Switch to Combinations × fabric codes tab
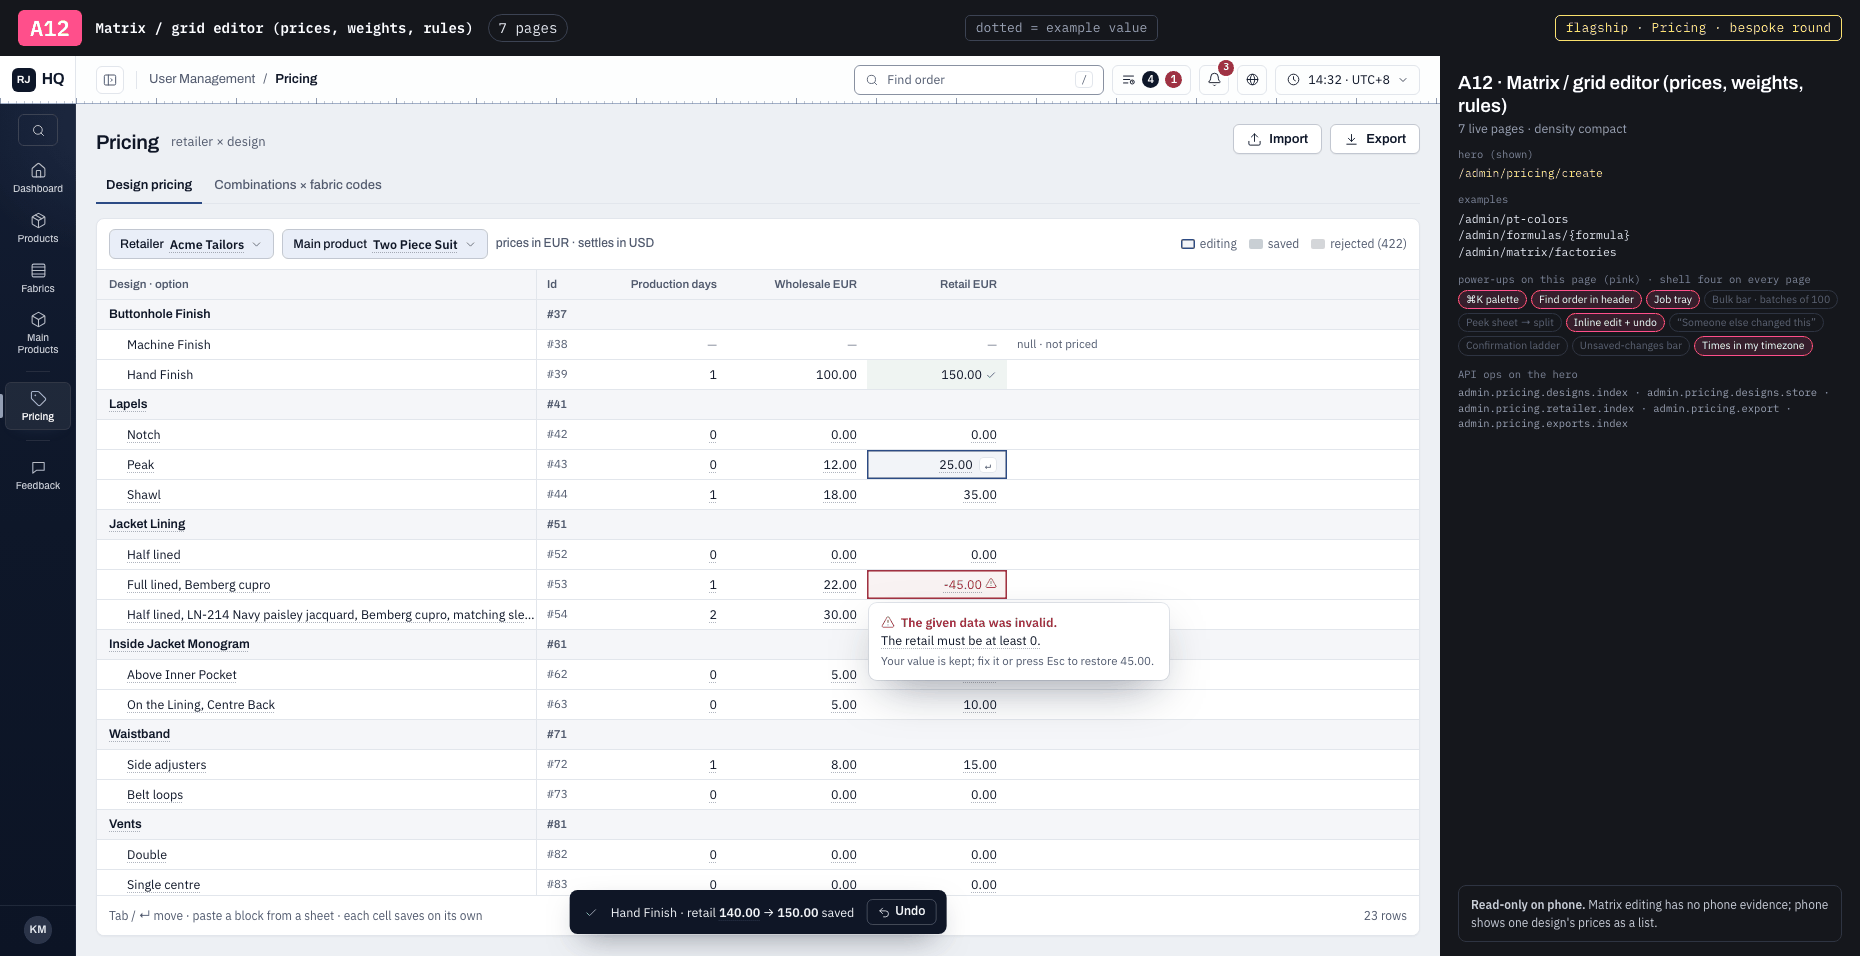The image size is (1860, 956). click(x=298, y=185)
